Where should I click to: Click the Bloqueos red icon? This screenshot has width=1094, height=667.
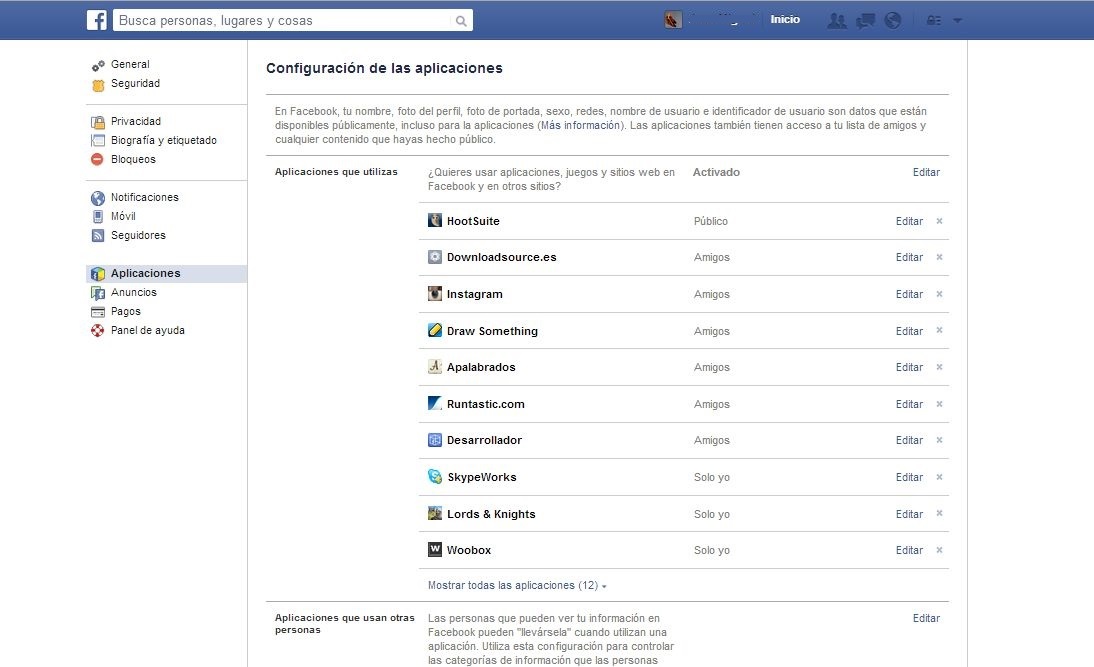pos(98,159)
